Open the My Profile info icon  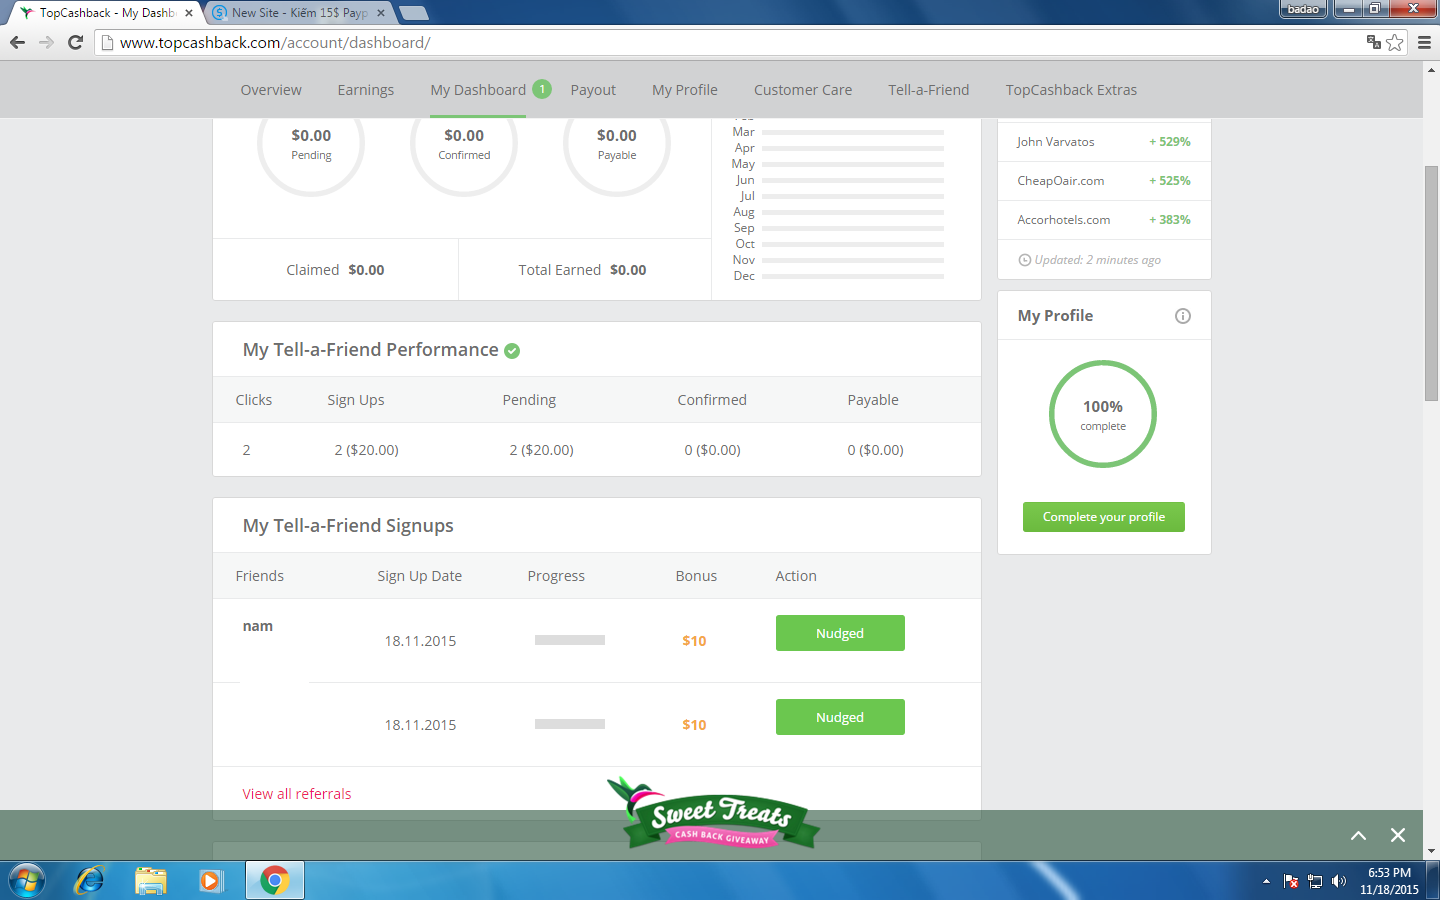tap(1183, 316)
